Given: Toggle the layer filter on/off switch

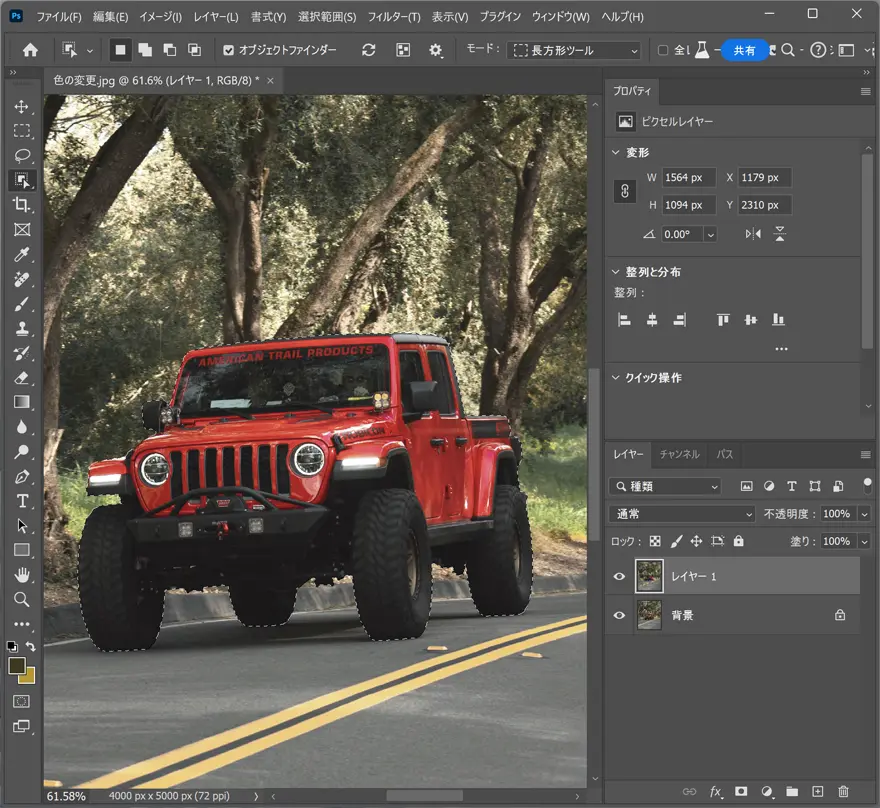Looking at the screenshot, I should 867,486.
